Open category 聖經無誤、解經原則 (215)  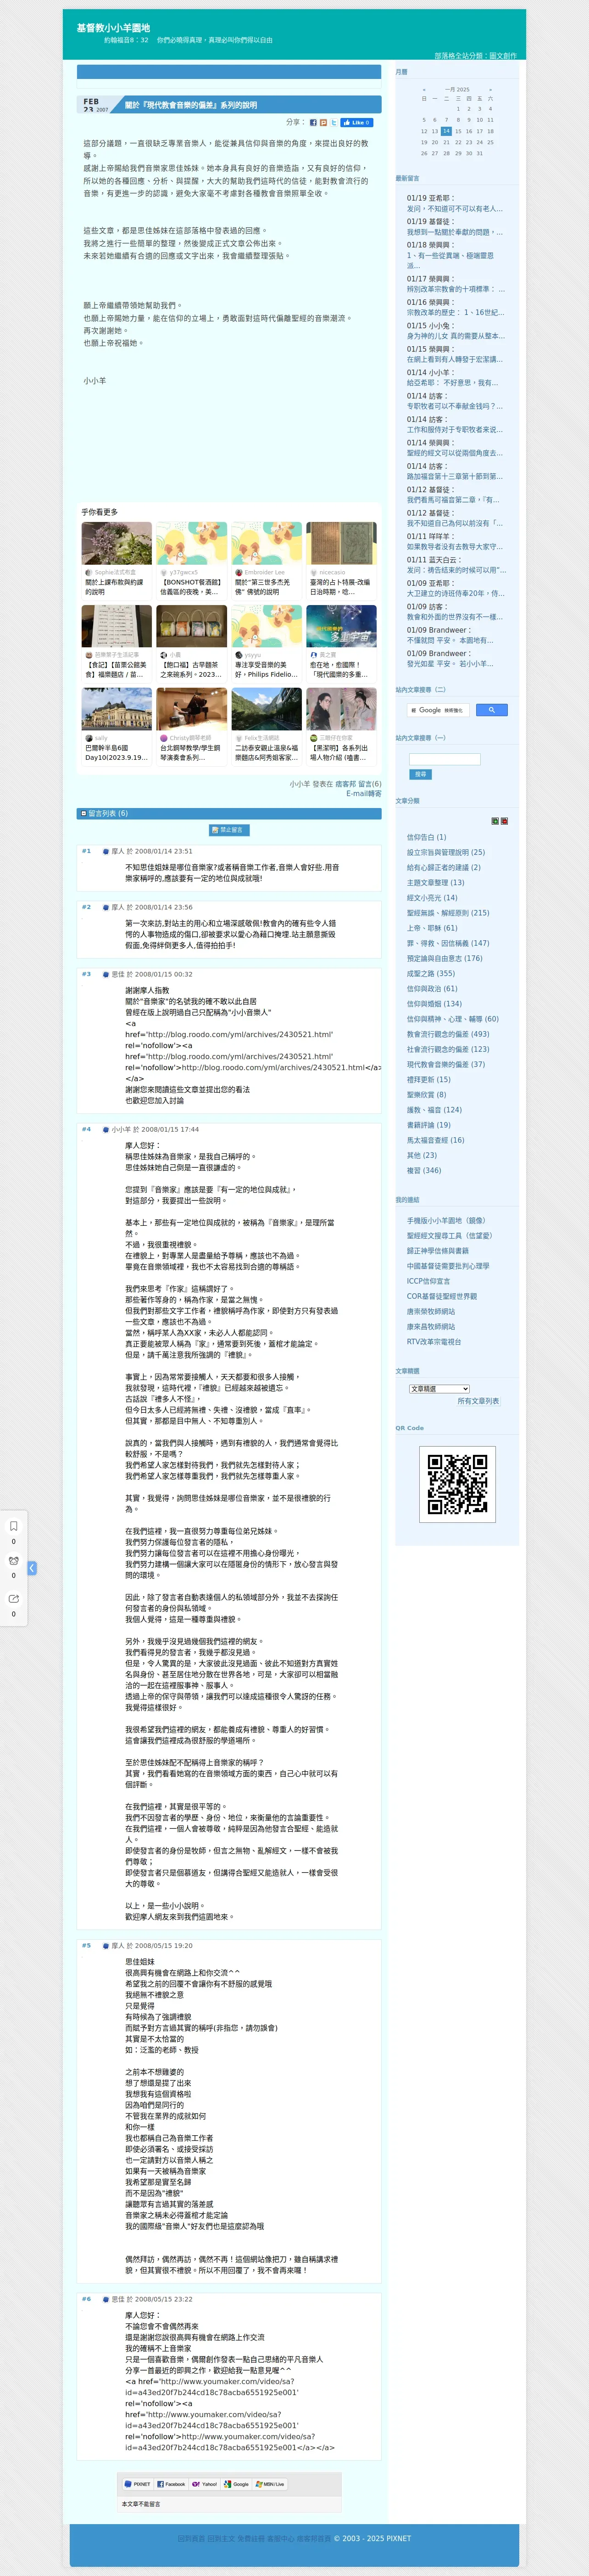point(448,913)
